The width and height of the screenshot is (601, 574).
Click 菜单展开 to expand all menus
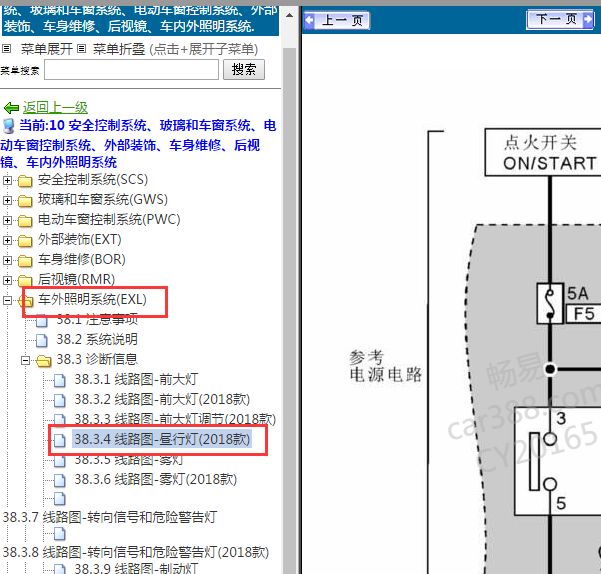(x=46, y=49)
